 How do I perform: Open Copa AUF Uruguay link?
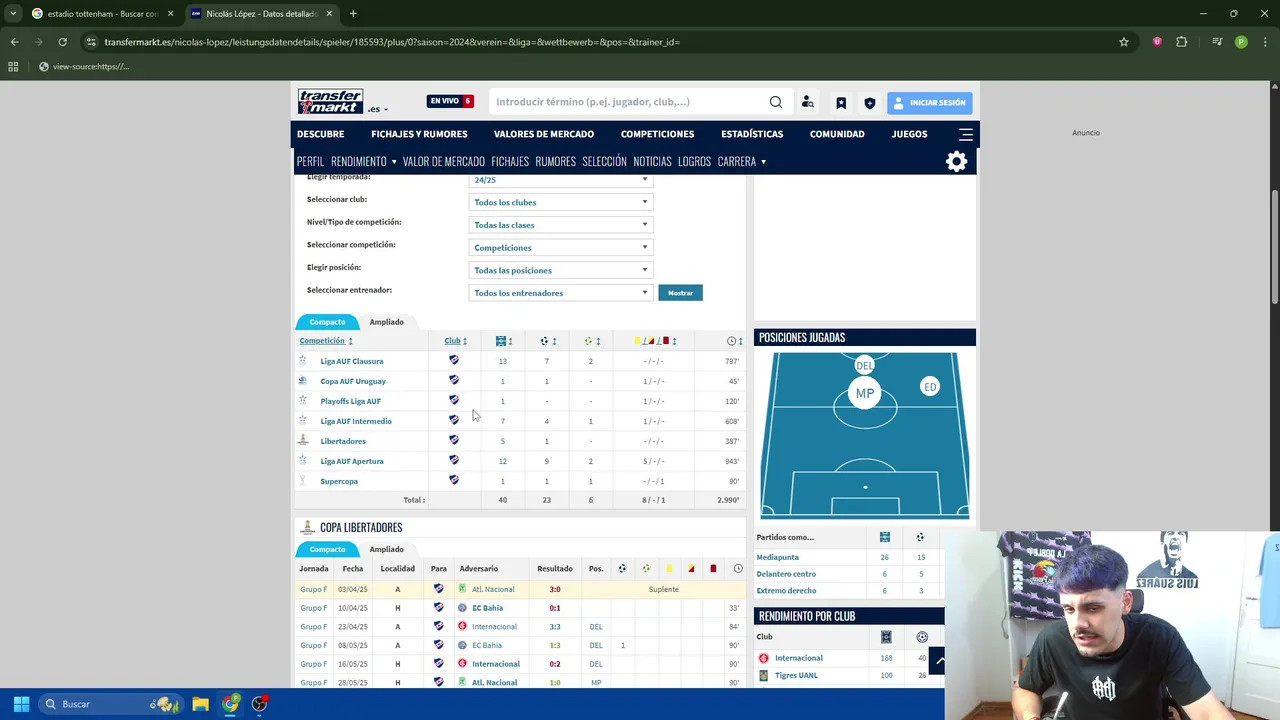click(353, 381)
